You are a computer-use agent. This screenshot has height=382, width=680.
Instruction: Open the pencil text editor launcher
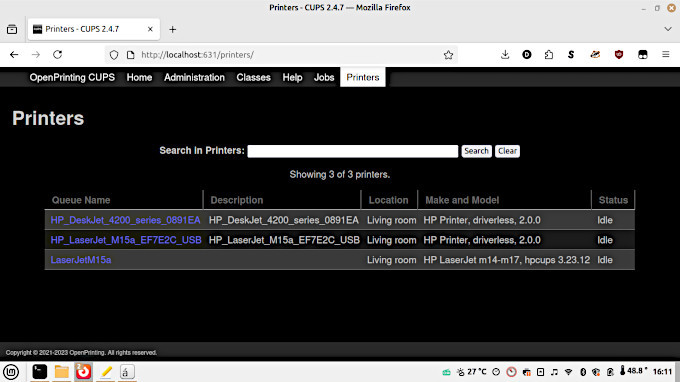[105, 372]
